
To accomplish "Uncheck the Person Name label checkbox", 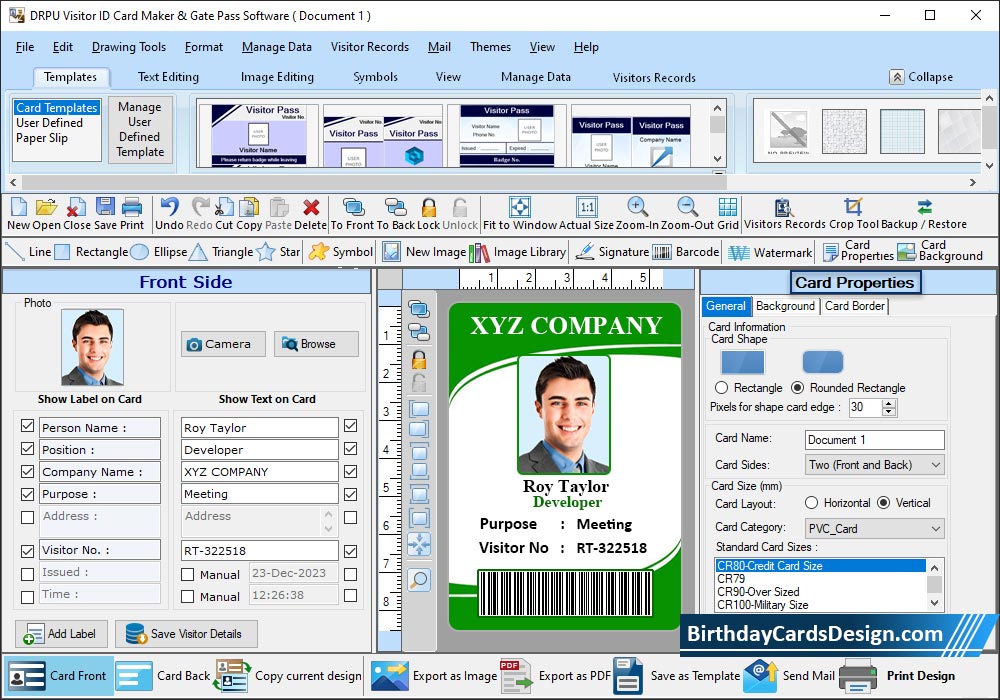I will [x=27, y=425].
